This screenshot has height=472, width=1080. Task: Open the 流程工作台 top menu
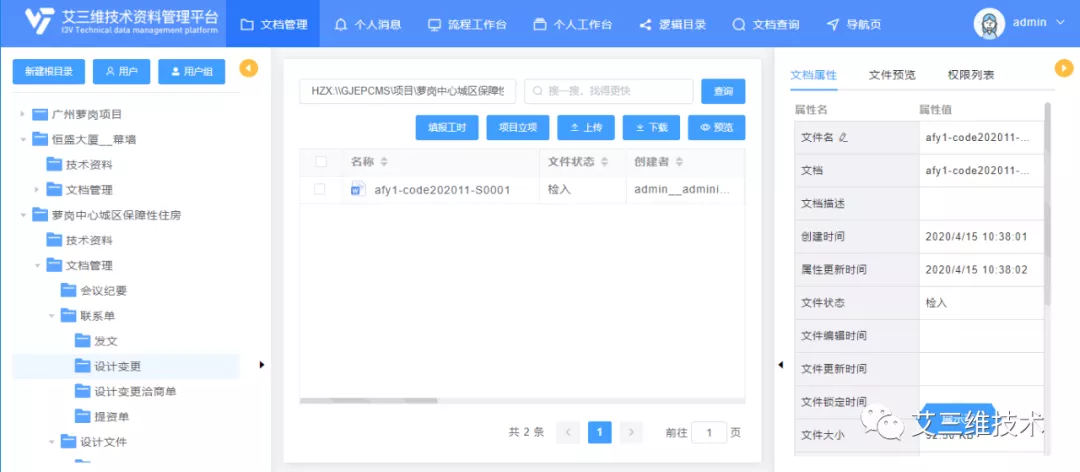(467, 24)
